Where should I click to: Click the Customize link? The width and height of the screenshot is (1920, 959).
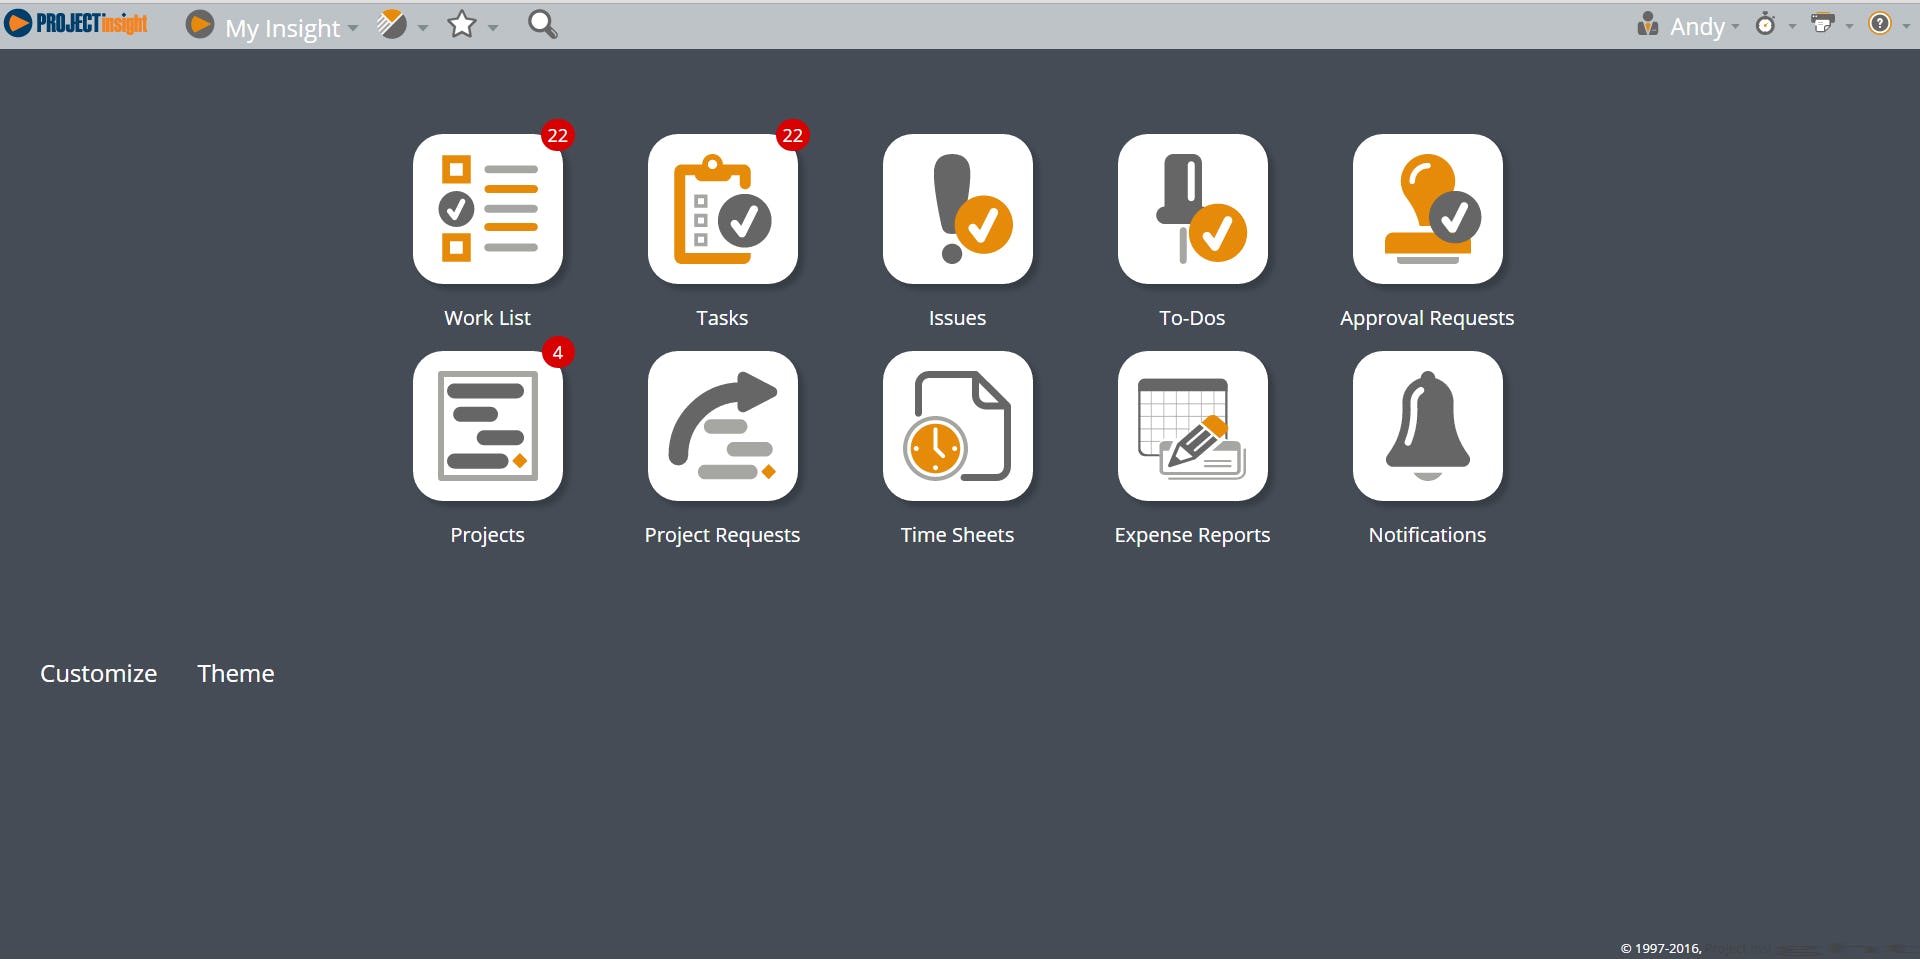[x=98, y=674]
